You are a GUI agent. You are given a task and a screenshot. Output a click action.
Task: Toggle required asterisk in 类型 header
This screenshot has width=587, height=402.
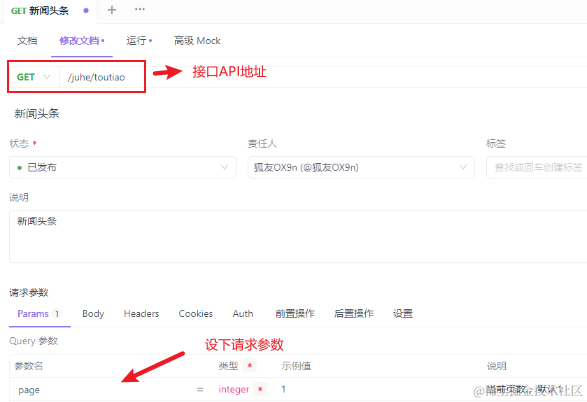(250, 365)
